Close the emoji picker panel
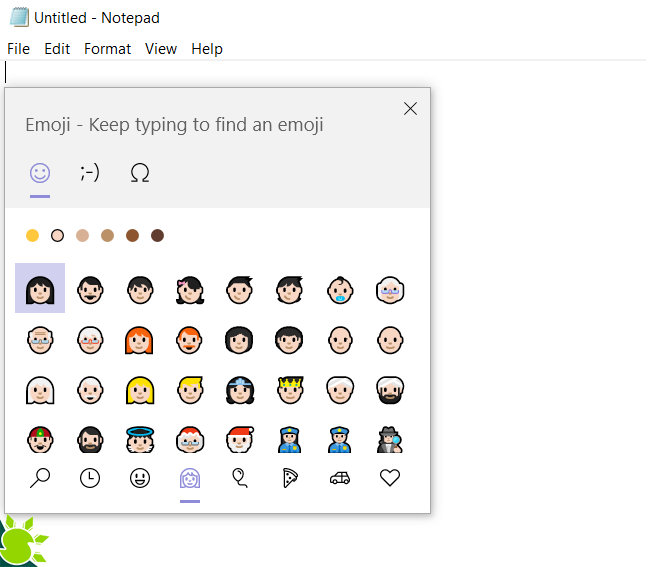The height and width of the screenshot is (567, 666). (410, 109)
